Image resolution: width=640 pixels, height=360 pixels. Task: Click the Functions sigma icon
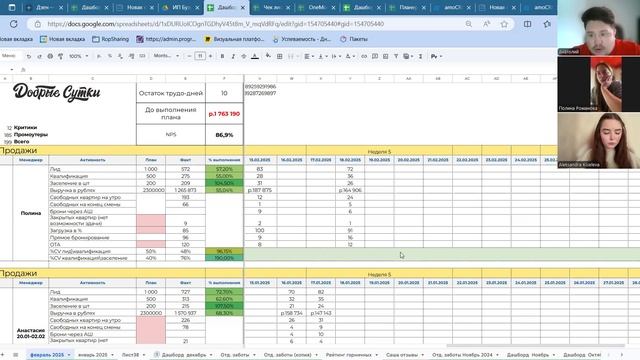(x=420, y=56)
